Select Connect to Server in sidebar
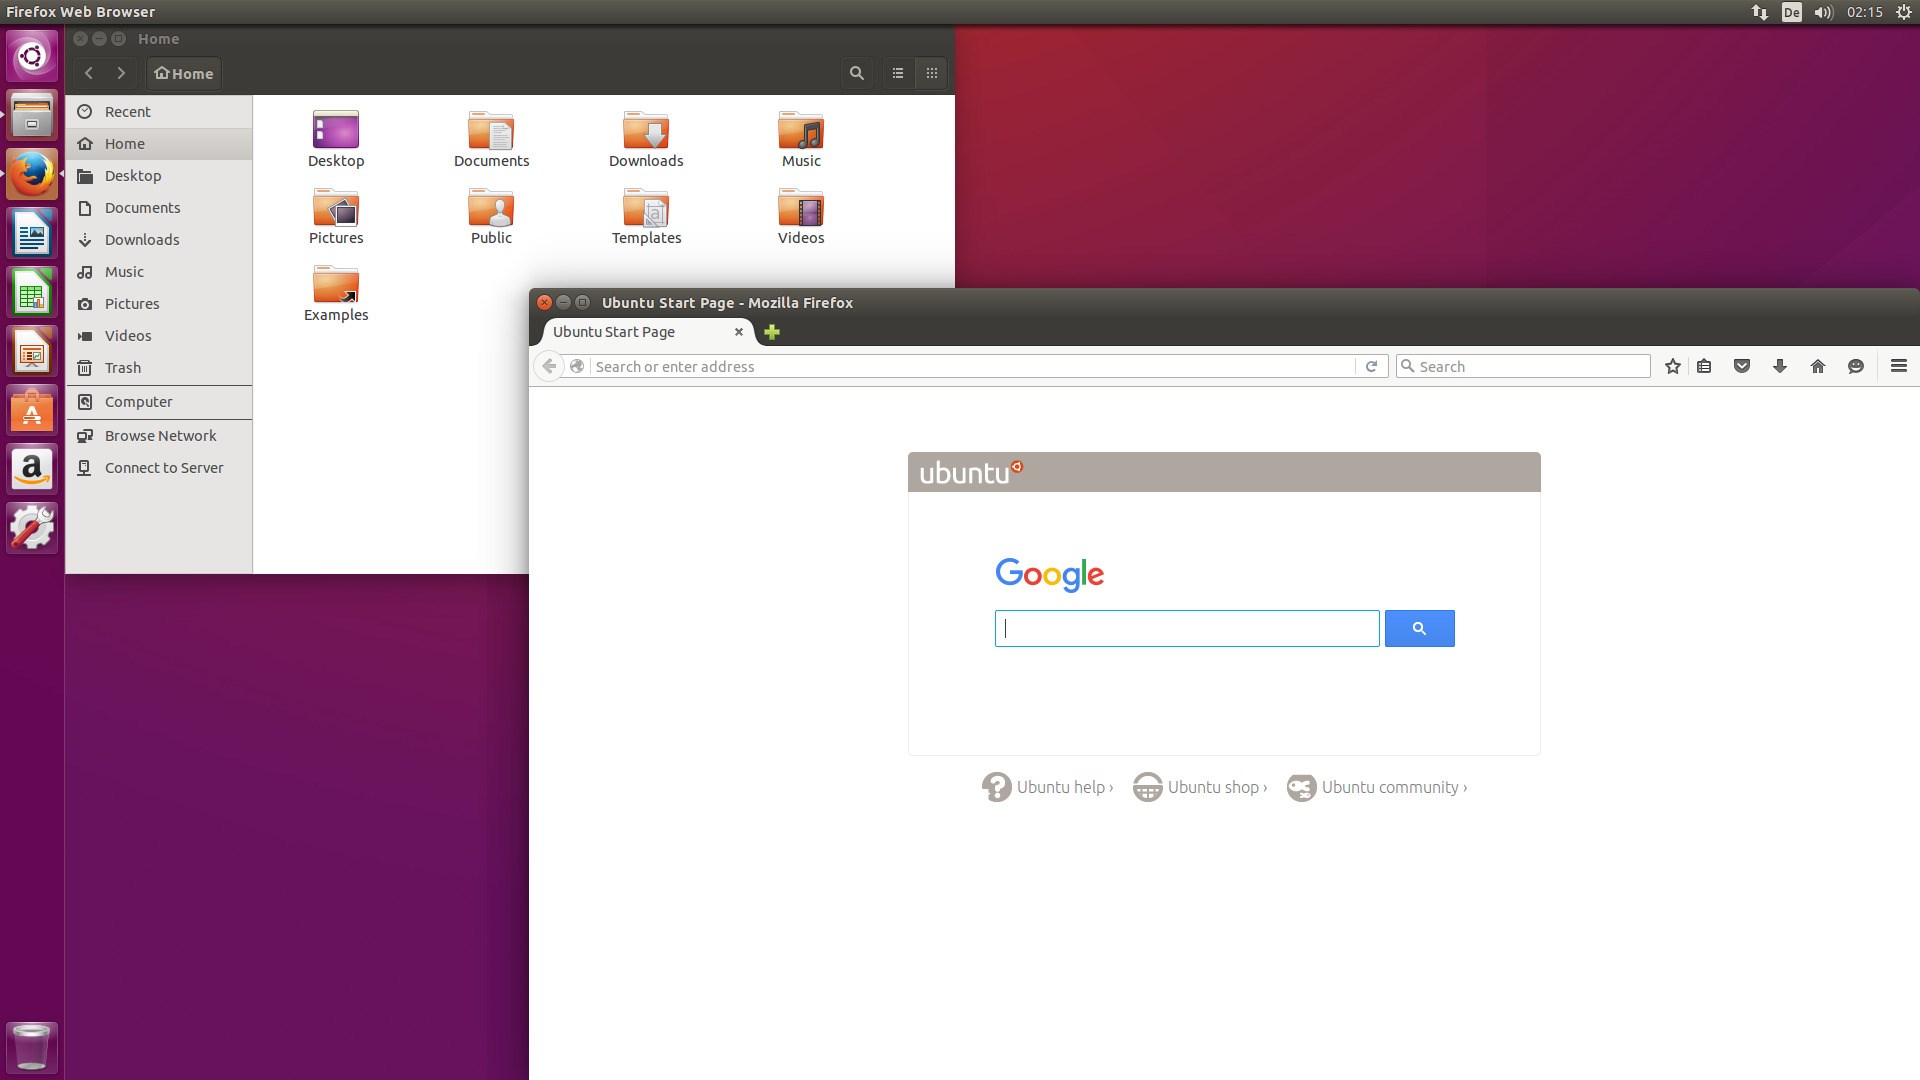 click(159, 468)
